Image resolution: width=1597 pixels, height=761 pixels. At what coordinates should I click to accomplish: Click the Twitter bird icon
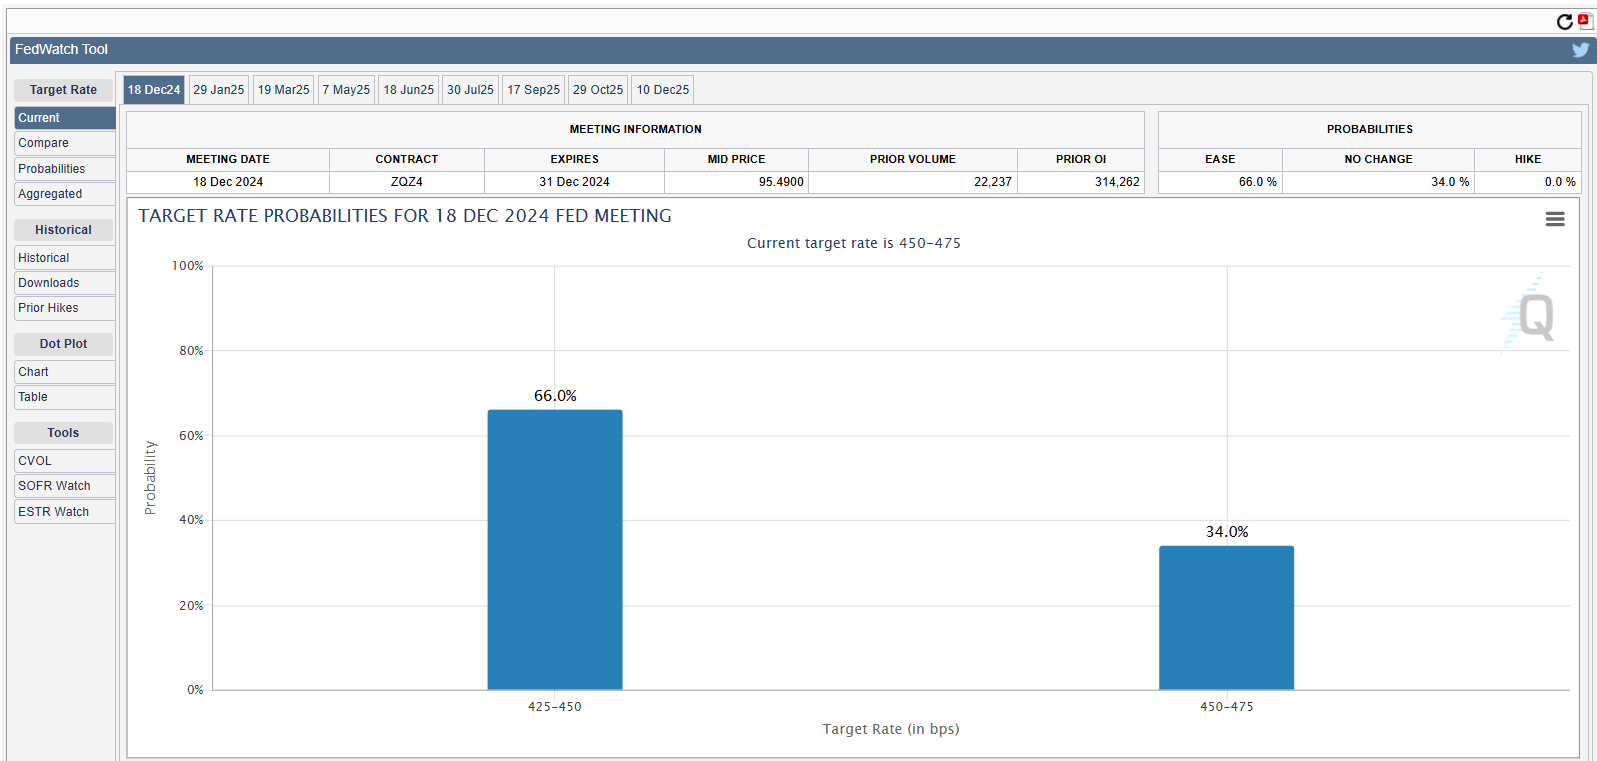click(1580, 49)
